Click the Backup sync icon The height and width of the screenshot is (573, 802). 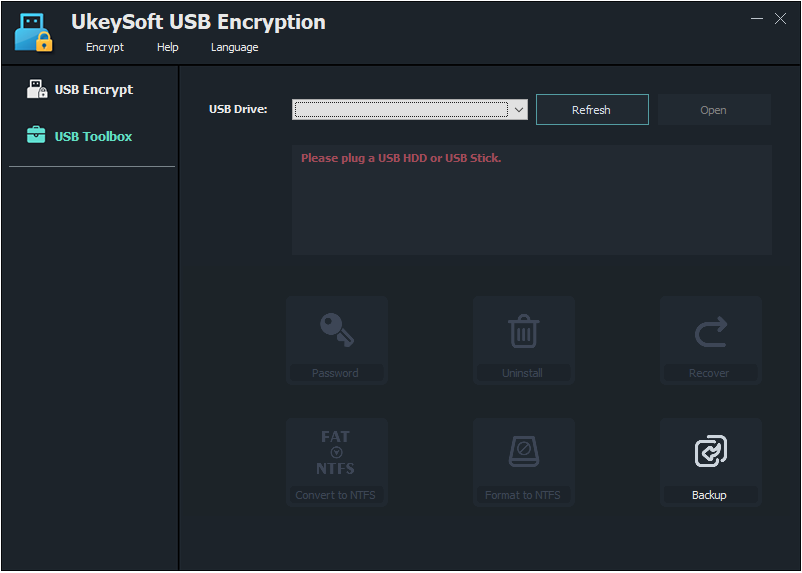[711, 451]
